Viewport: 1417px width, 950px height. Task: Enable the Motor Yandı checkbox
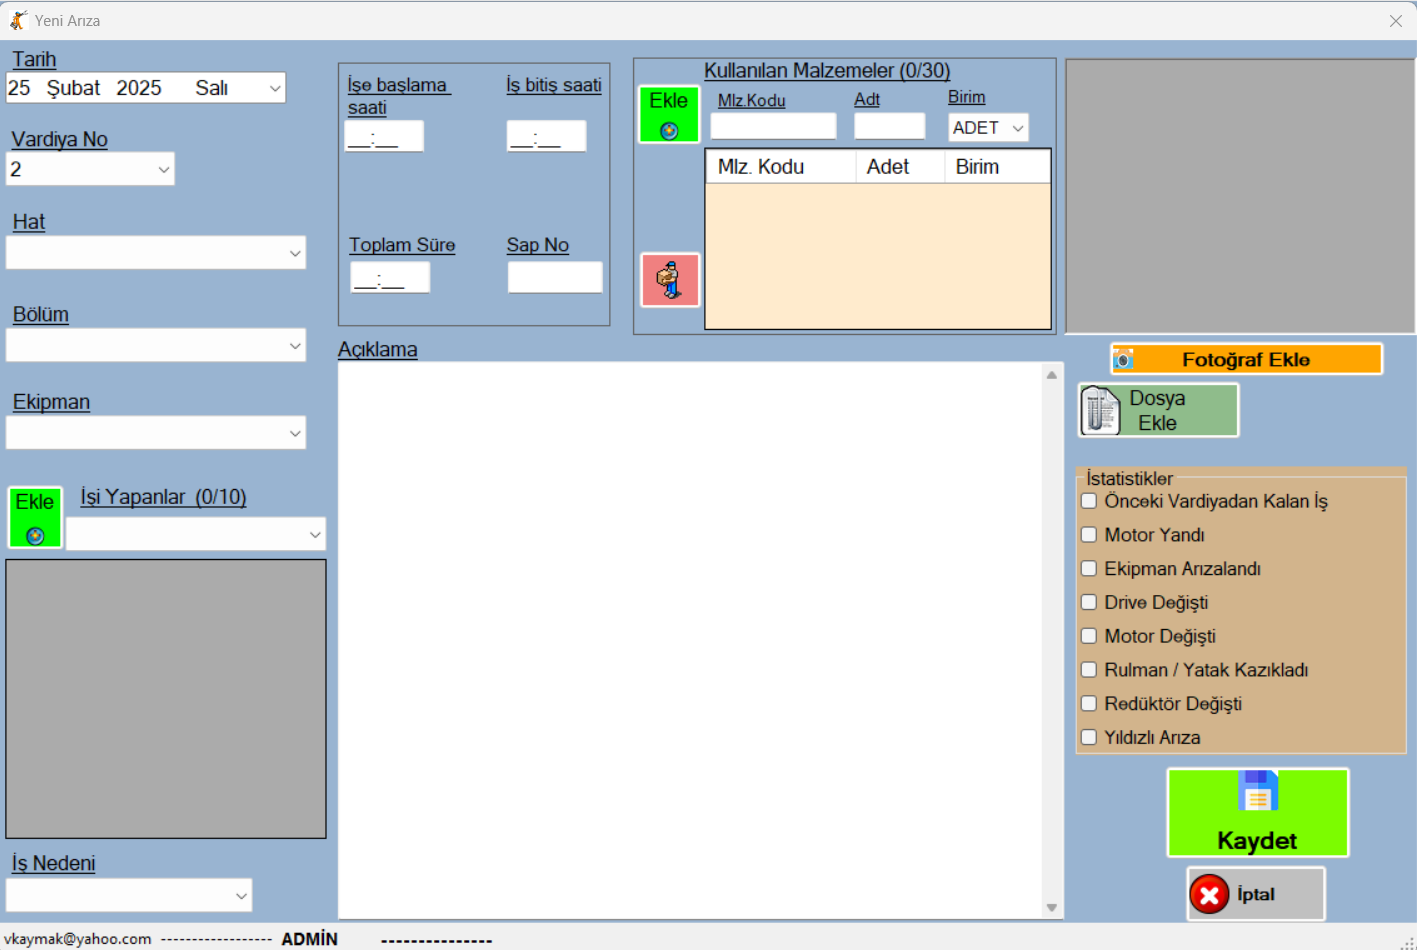pyautogui.click(x=1089, y=535)
